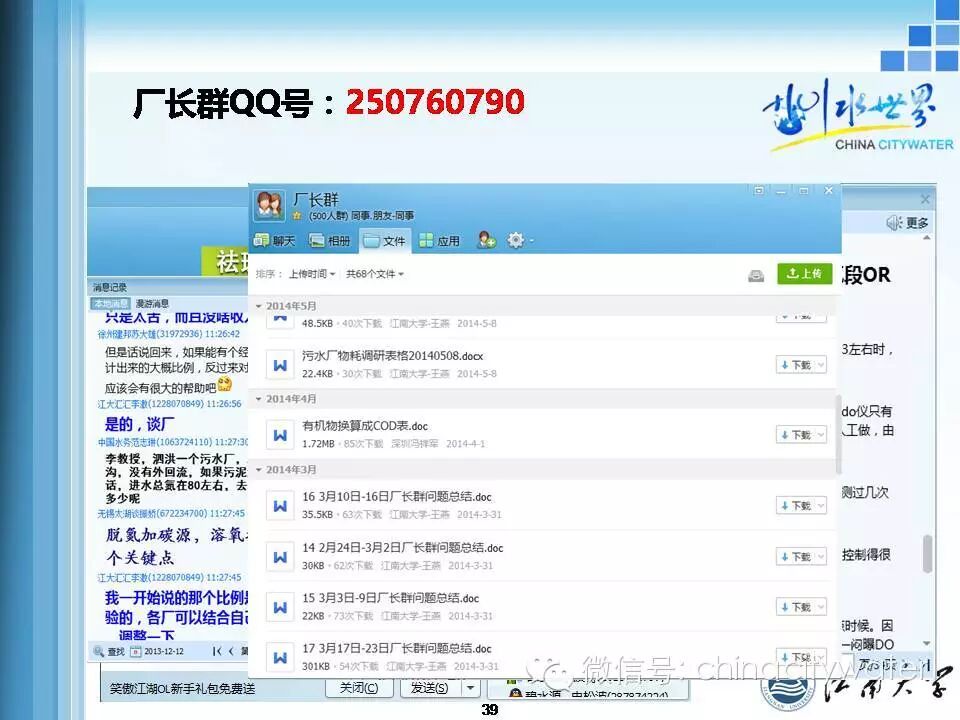Image resolution: width=960 pixels, height=720 pixels.
Task: Open download options arrow for 14 2月24日-3月2日 file
Action: pos(821,557)
